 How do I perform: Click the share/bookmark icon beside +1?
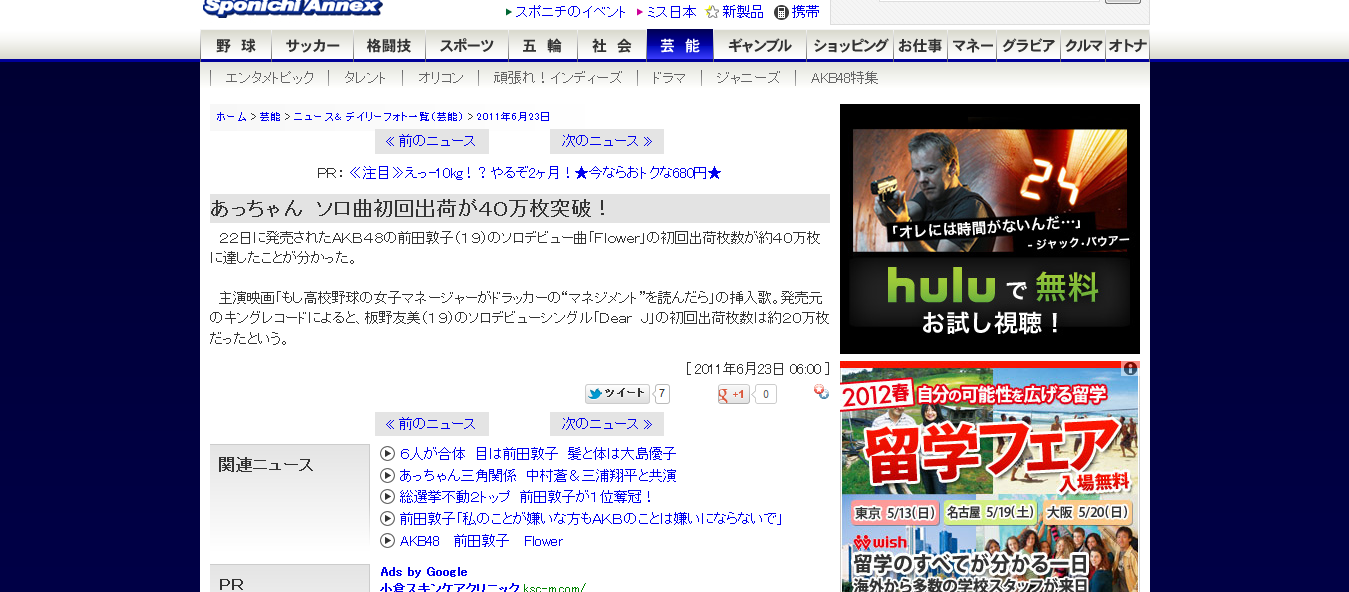[x=821, y=392]
